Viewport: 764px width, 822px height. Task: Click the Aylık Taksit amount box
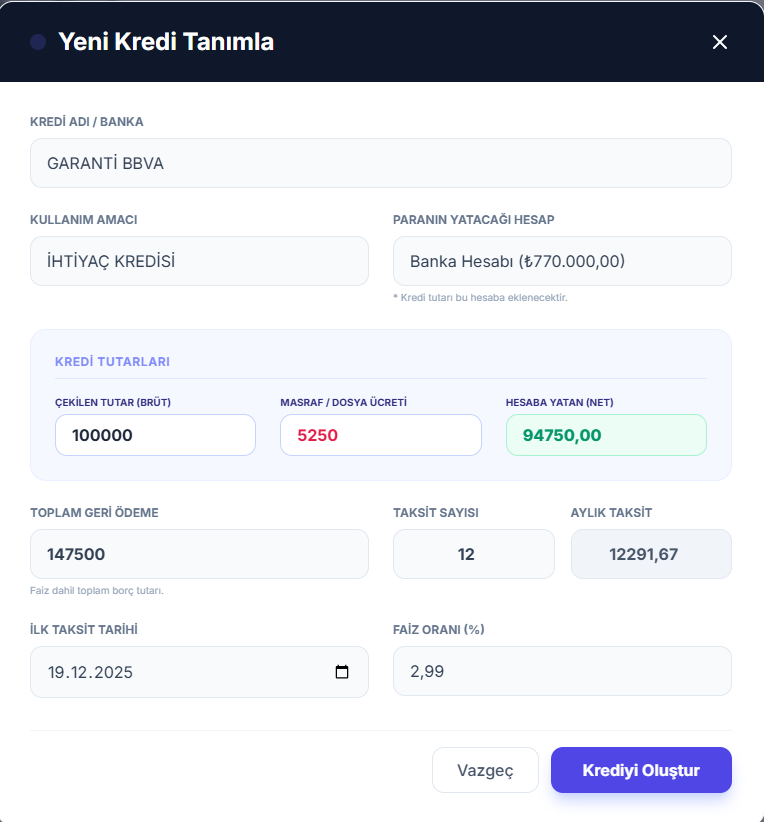pos(651,554)
